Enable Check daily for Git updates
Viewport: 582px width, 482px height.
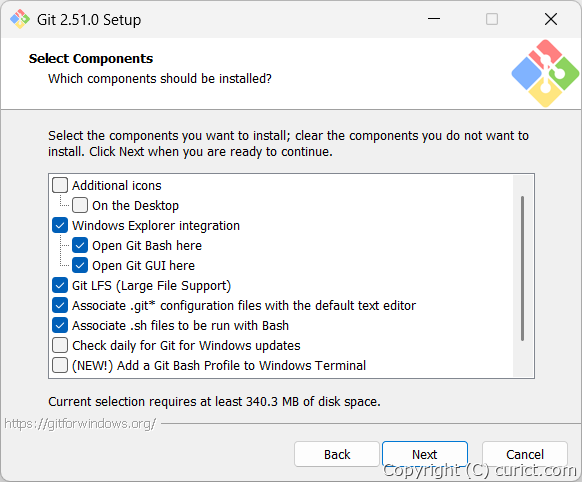click(x=60, y=345)
